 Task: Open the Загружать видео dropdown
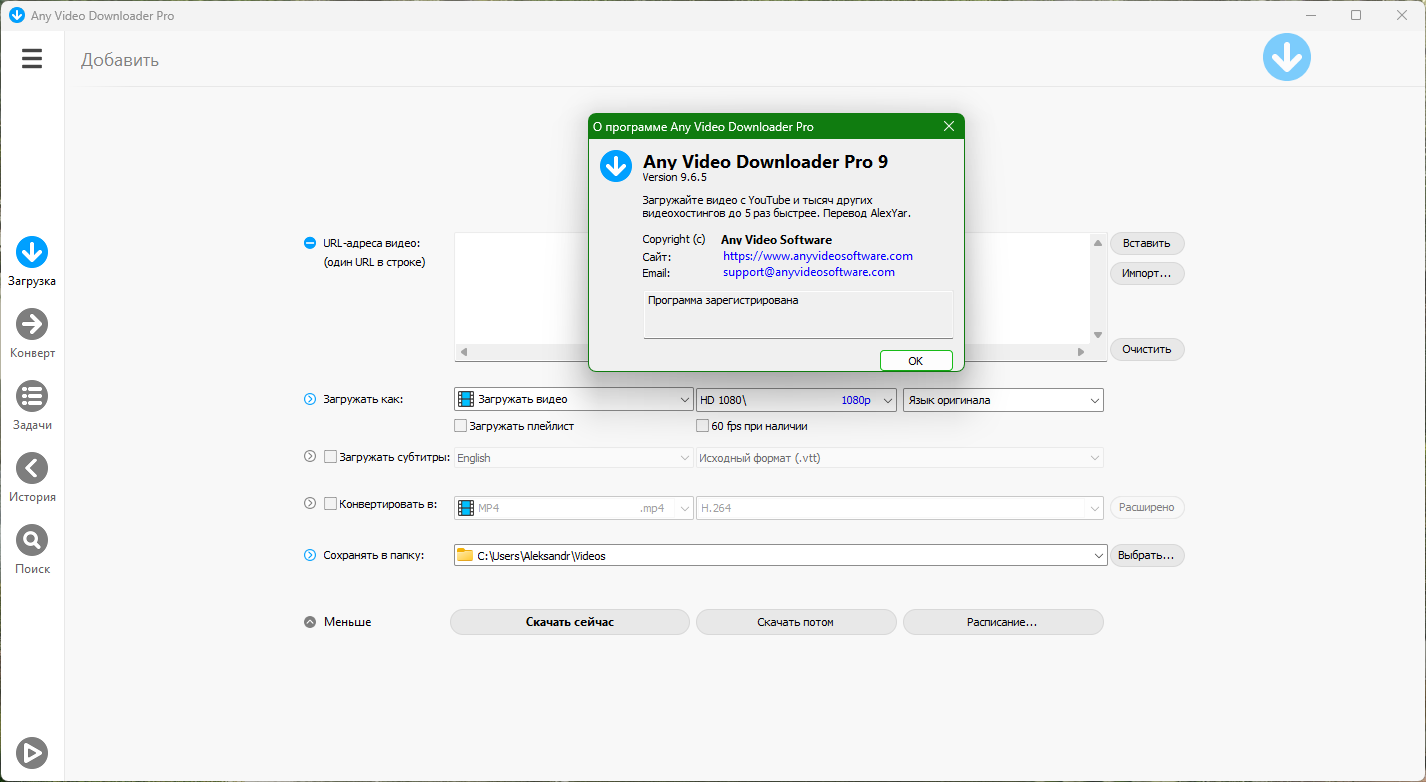pyautogui.click(x=574, y=400)
